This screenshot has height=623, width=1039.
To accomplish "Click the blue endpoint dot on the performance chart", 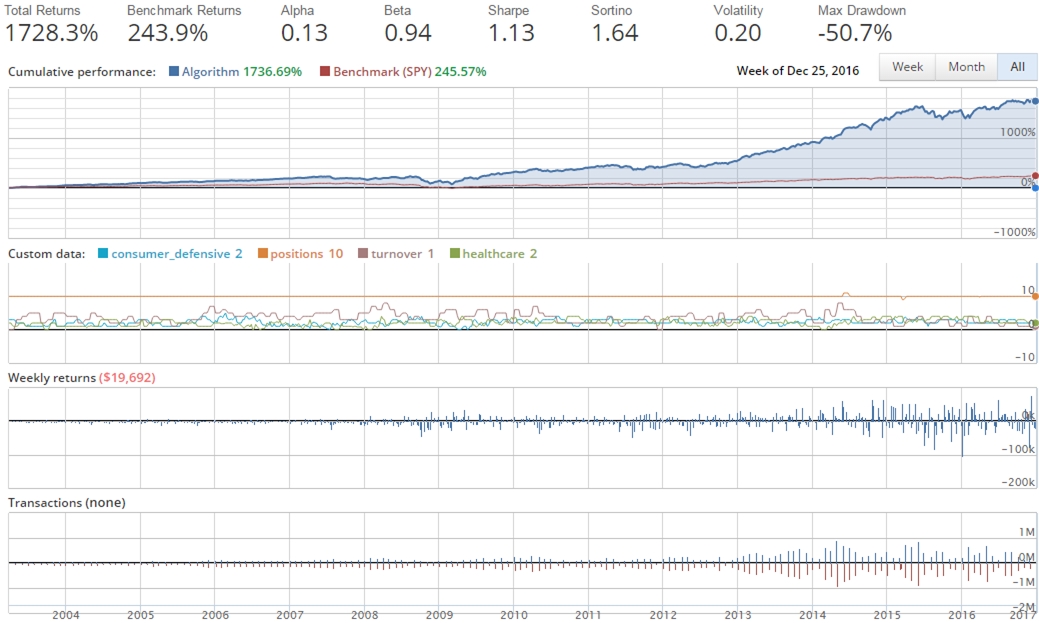I will tap(1033, 101).
